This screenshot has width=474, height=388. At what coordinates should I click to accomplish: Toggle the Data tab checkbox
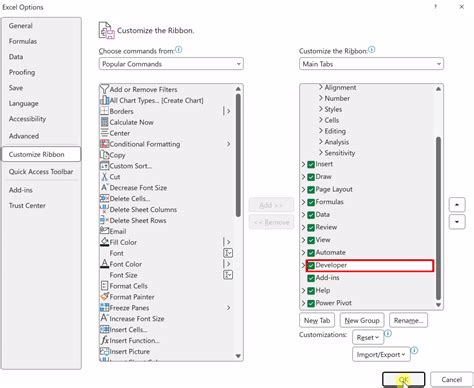(x=311, y=215)
